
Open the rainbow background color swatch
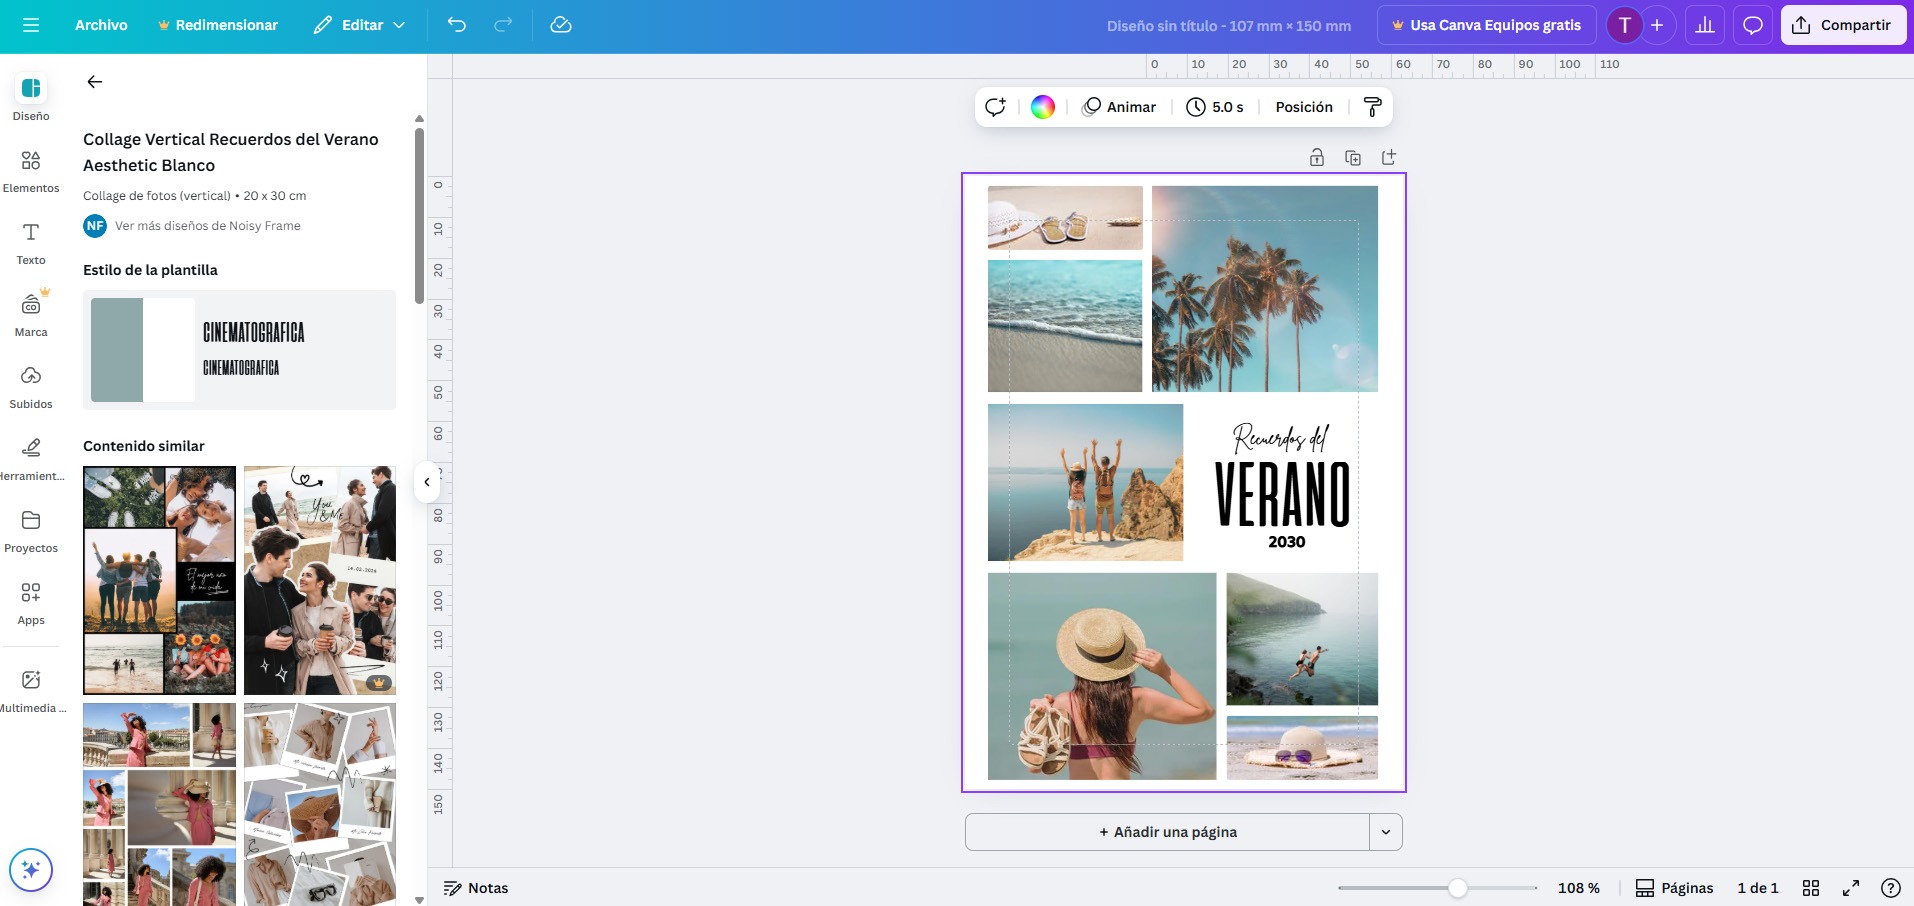click(1043, 107)
